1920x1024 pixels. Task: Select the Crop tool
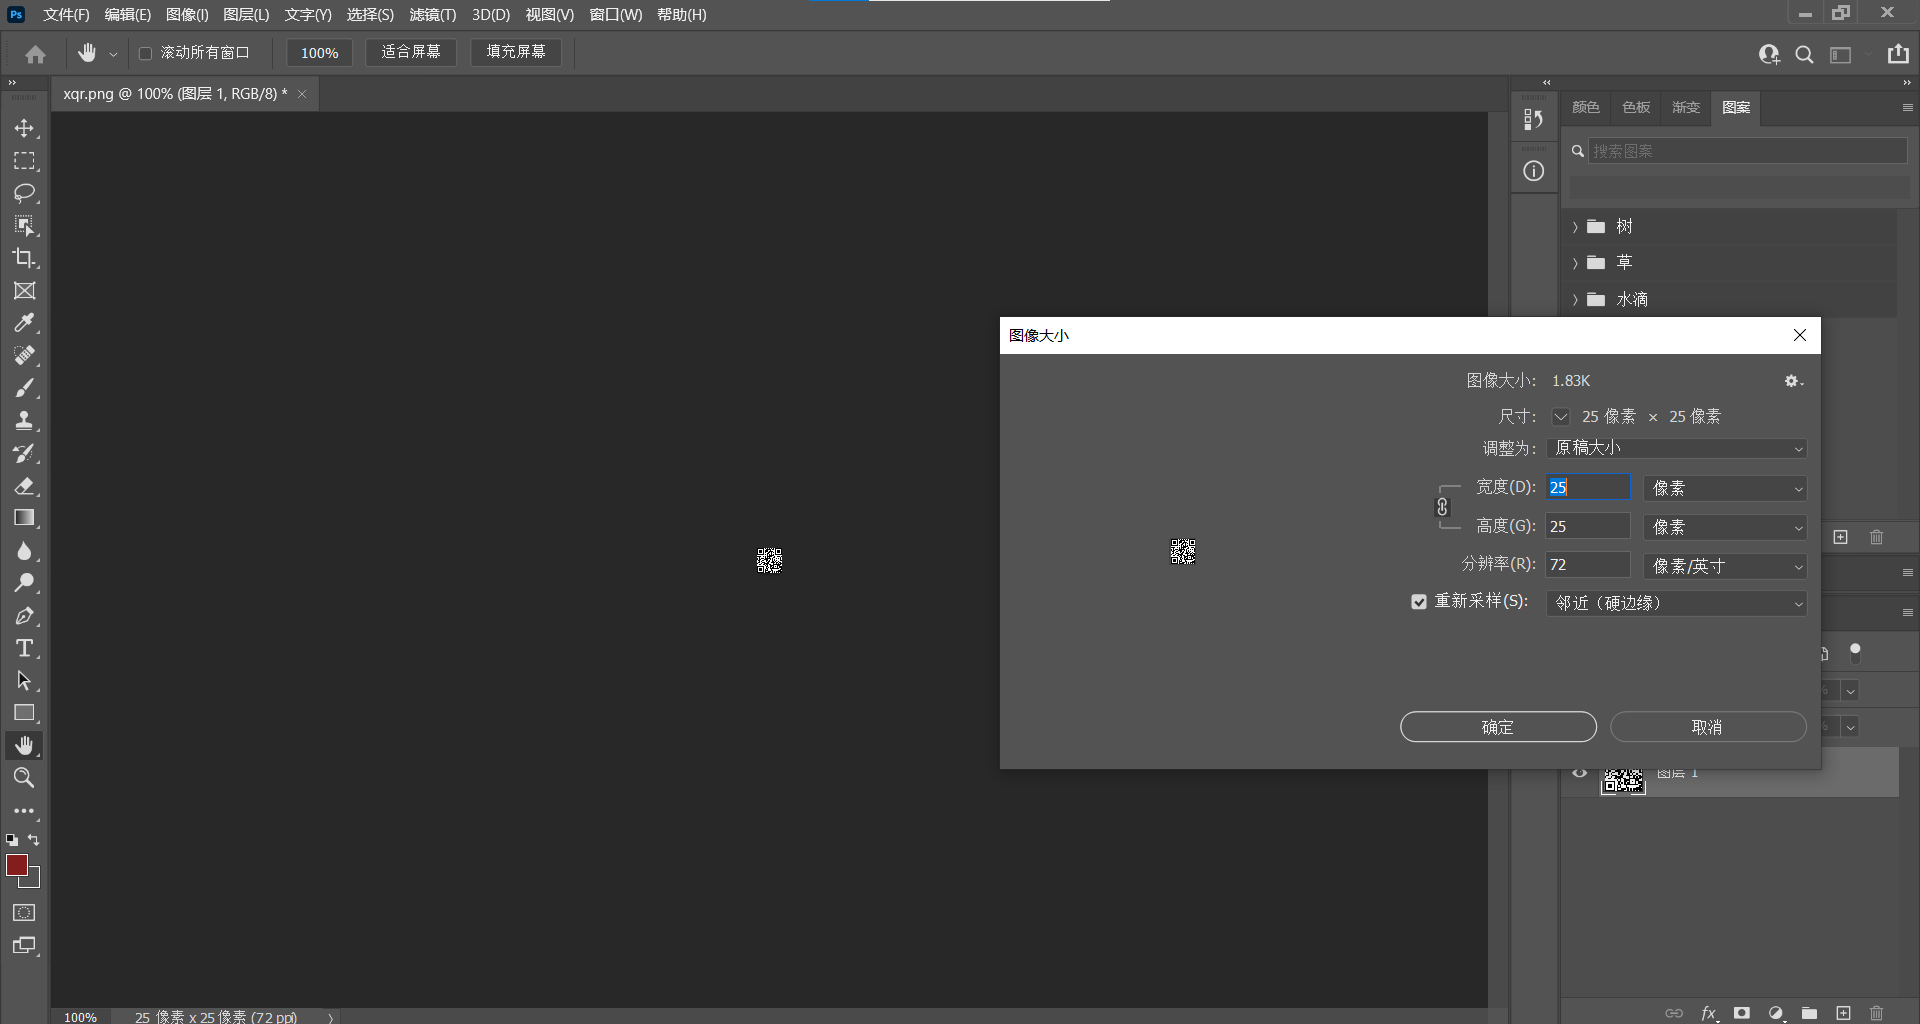24,258
